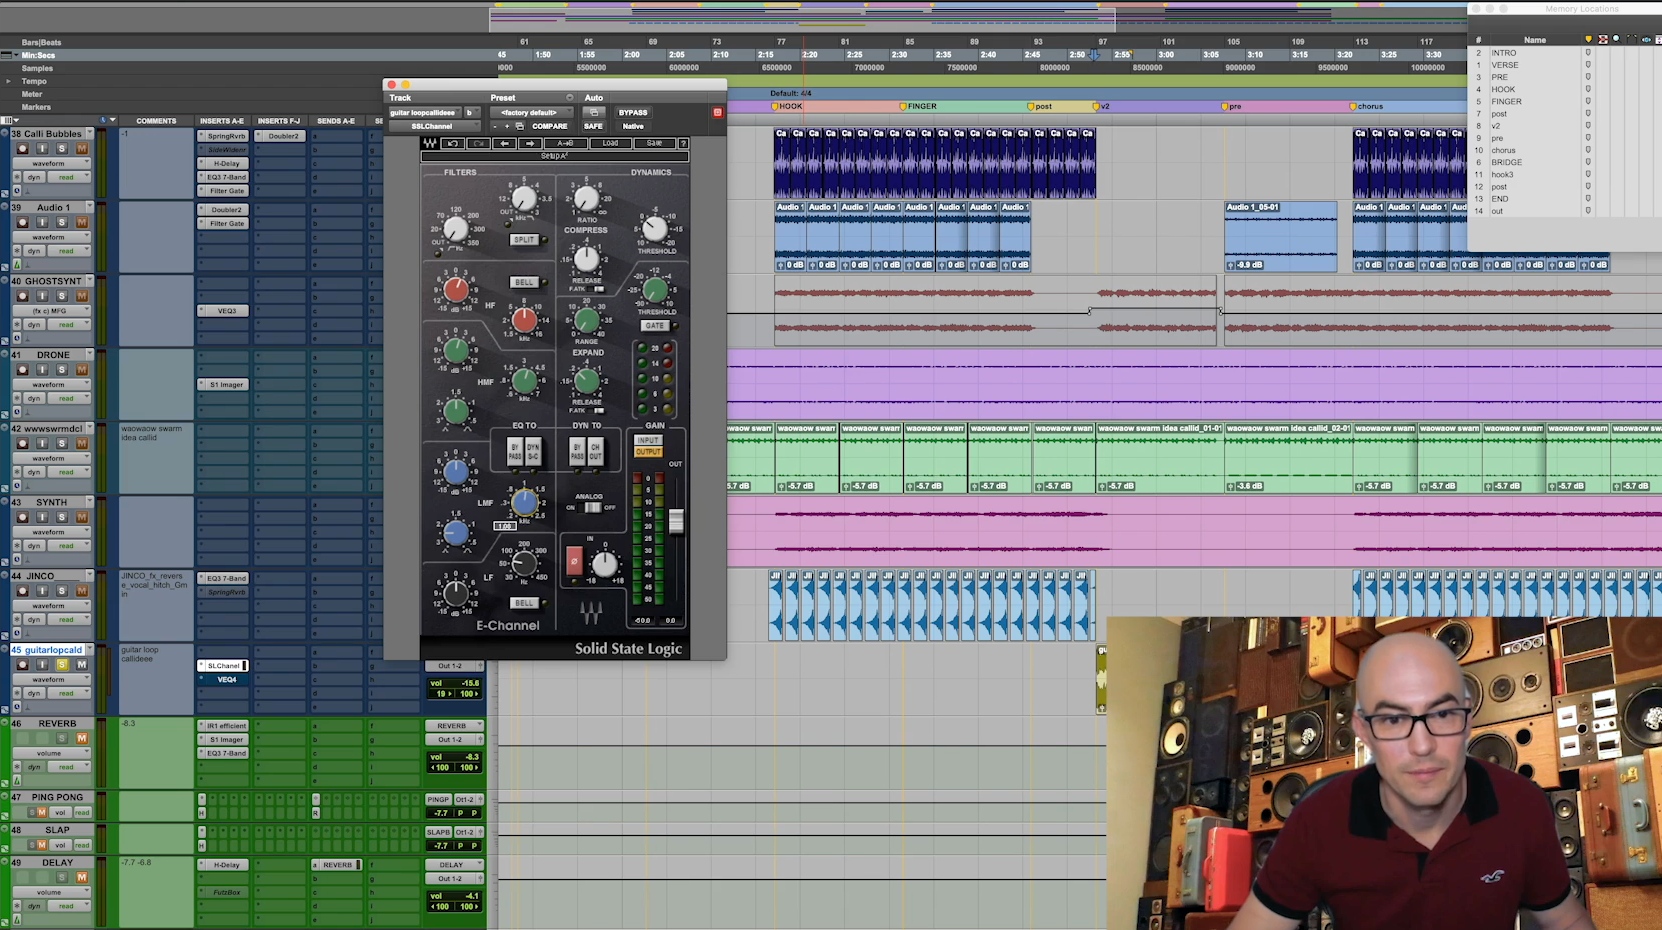The height and width of the screenshot is (930, 1662).
Task: Click the LF frequency black knob
Action: tap(524, 563)
